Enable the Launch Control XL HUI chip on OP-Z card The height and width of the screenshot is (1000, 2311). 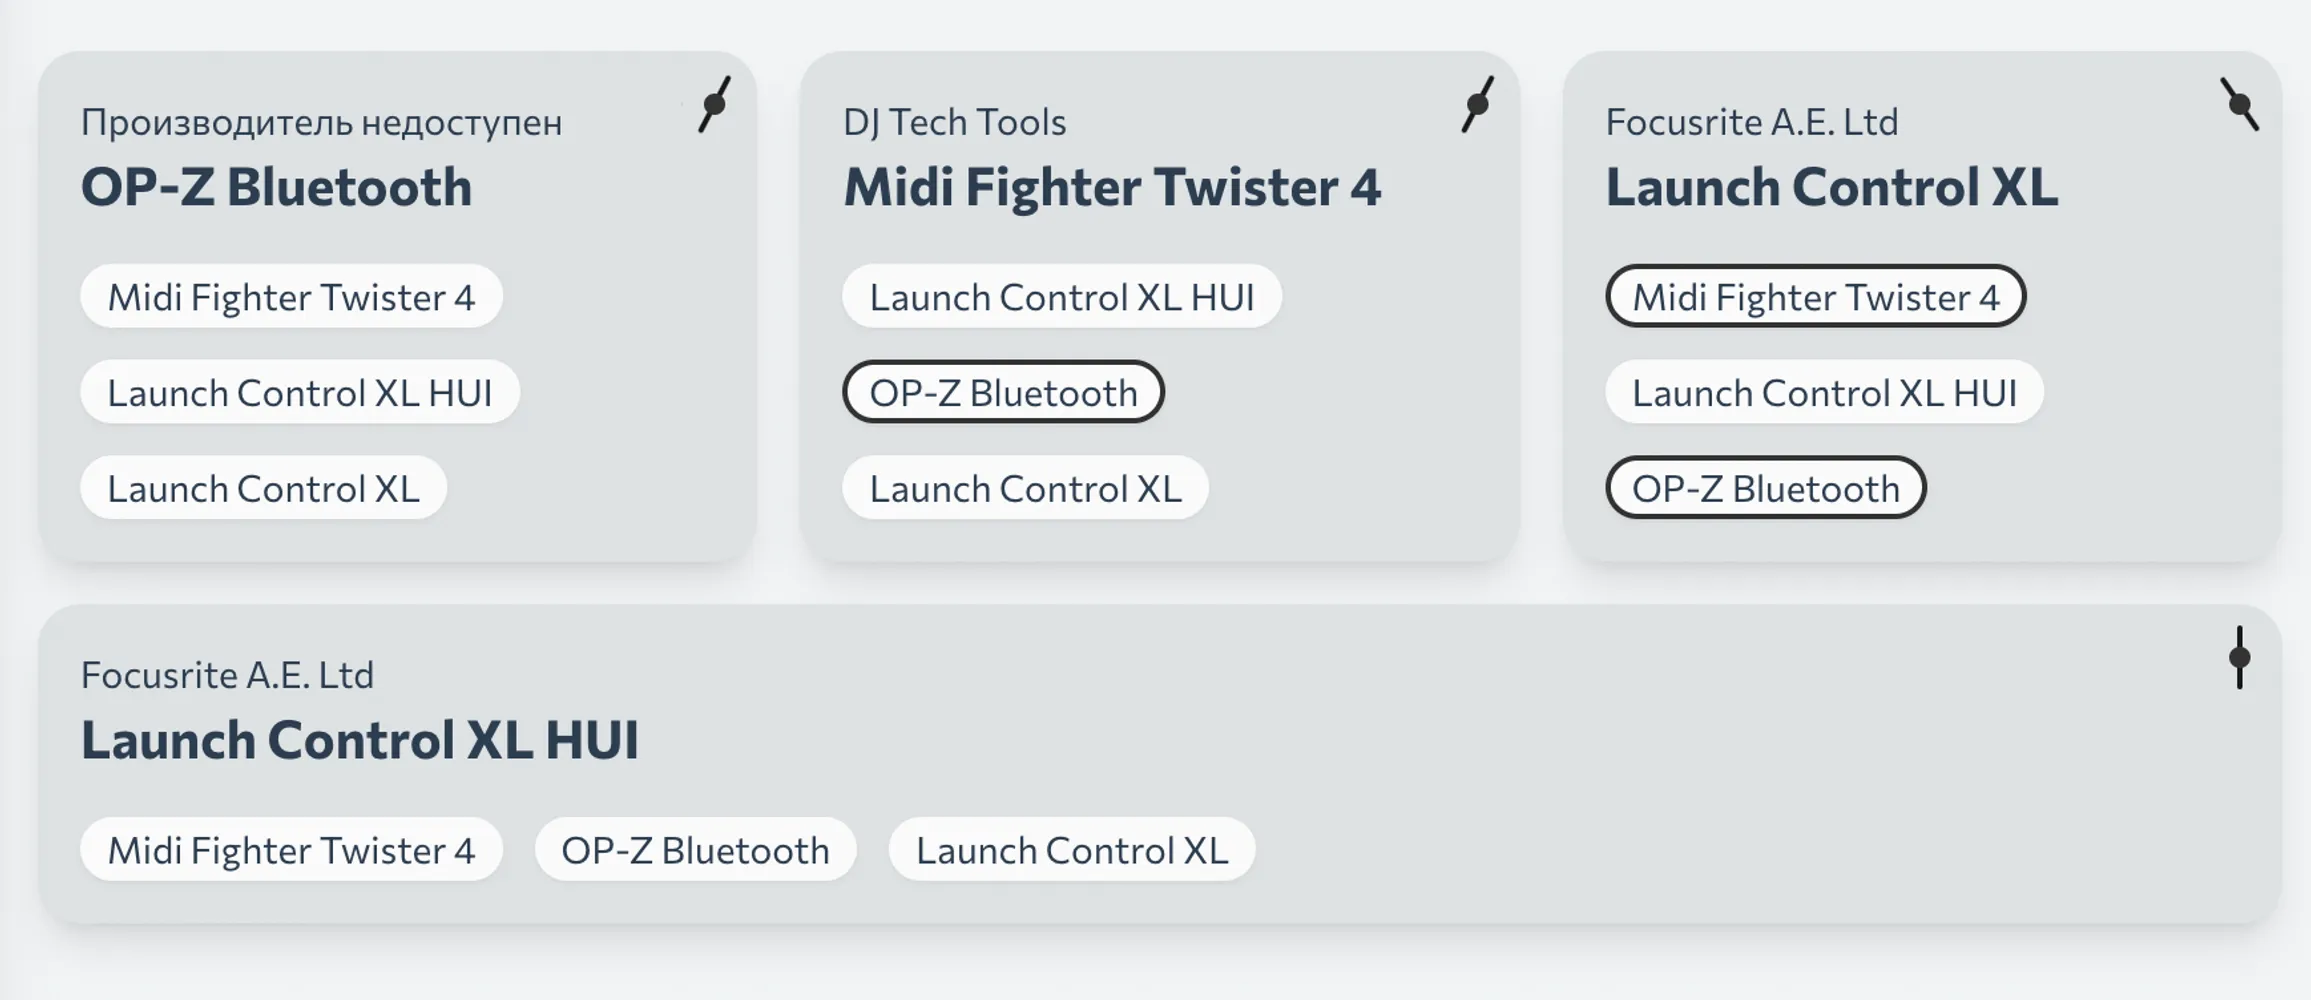click(298, 392)
